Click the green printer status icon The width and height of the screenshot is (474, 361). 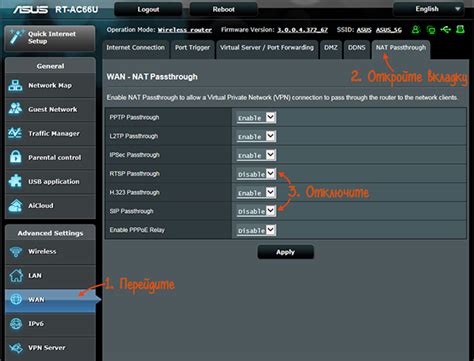pos(460,29)
